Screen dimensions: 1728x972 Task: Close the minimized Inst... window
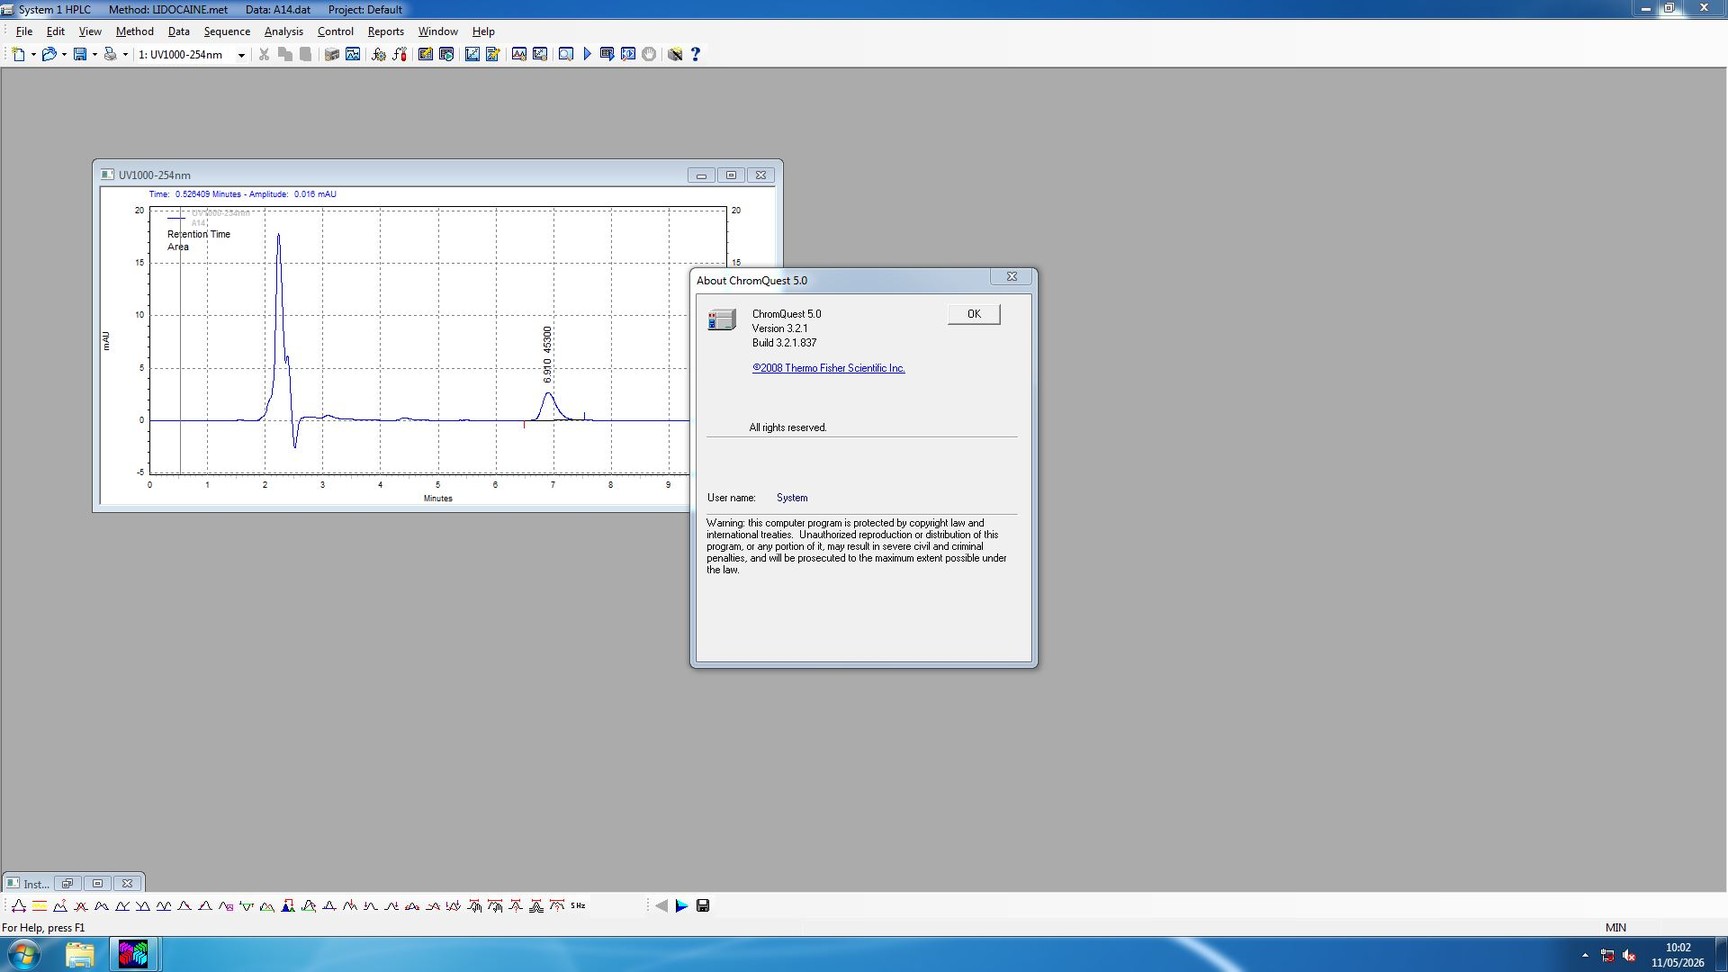(x=127, y=883)
